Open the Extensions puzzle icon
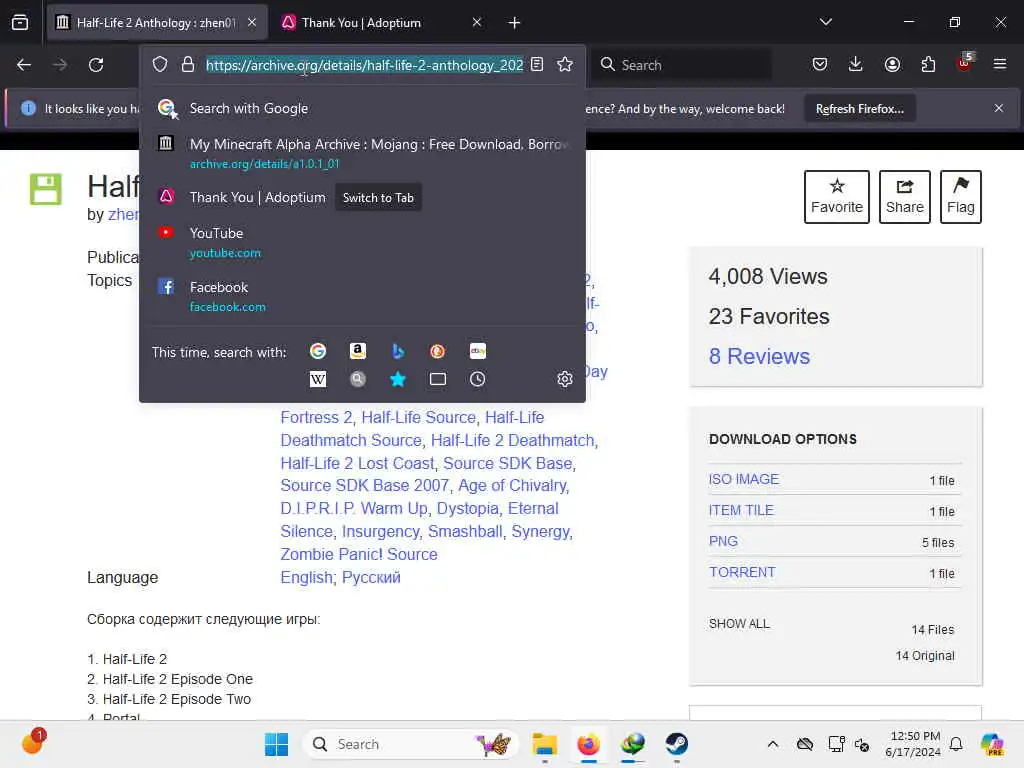 [928, 65]
